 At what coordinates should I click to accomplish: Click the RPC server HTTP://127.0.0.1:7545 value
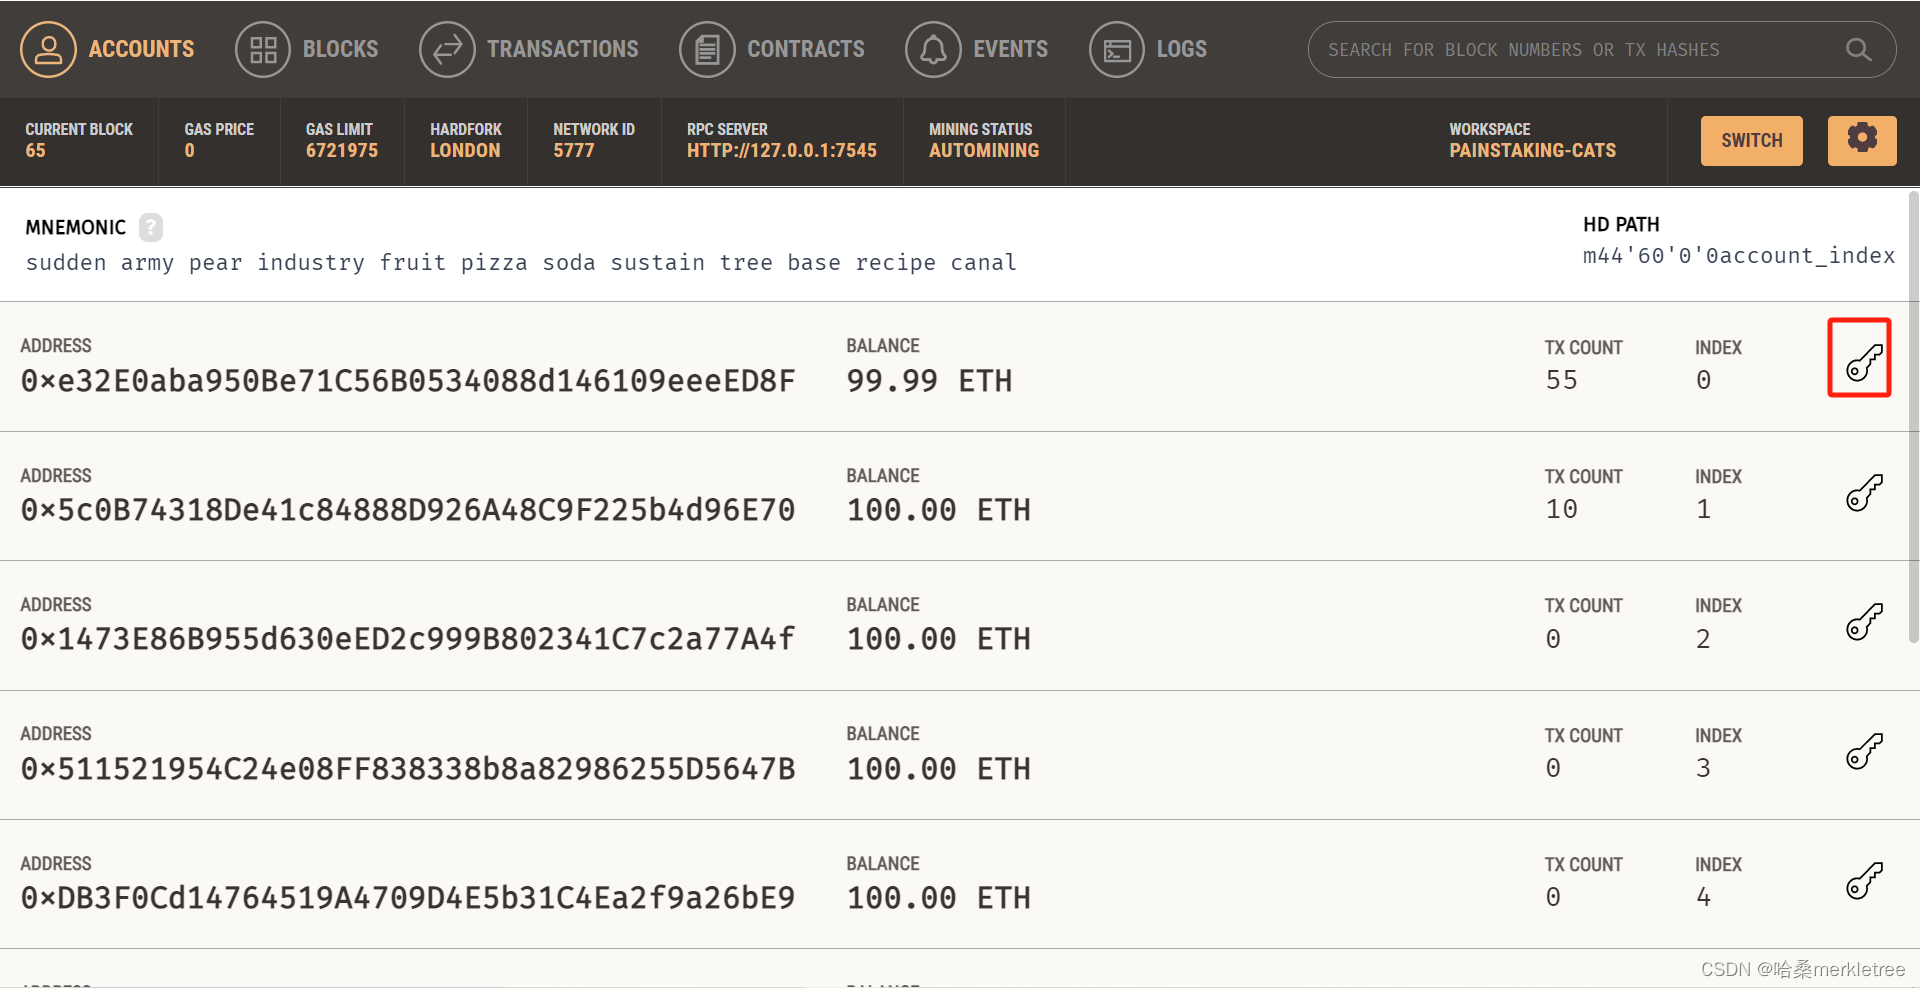(781, 151)
